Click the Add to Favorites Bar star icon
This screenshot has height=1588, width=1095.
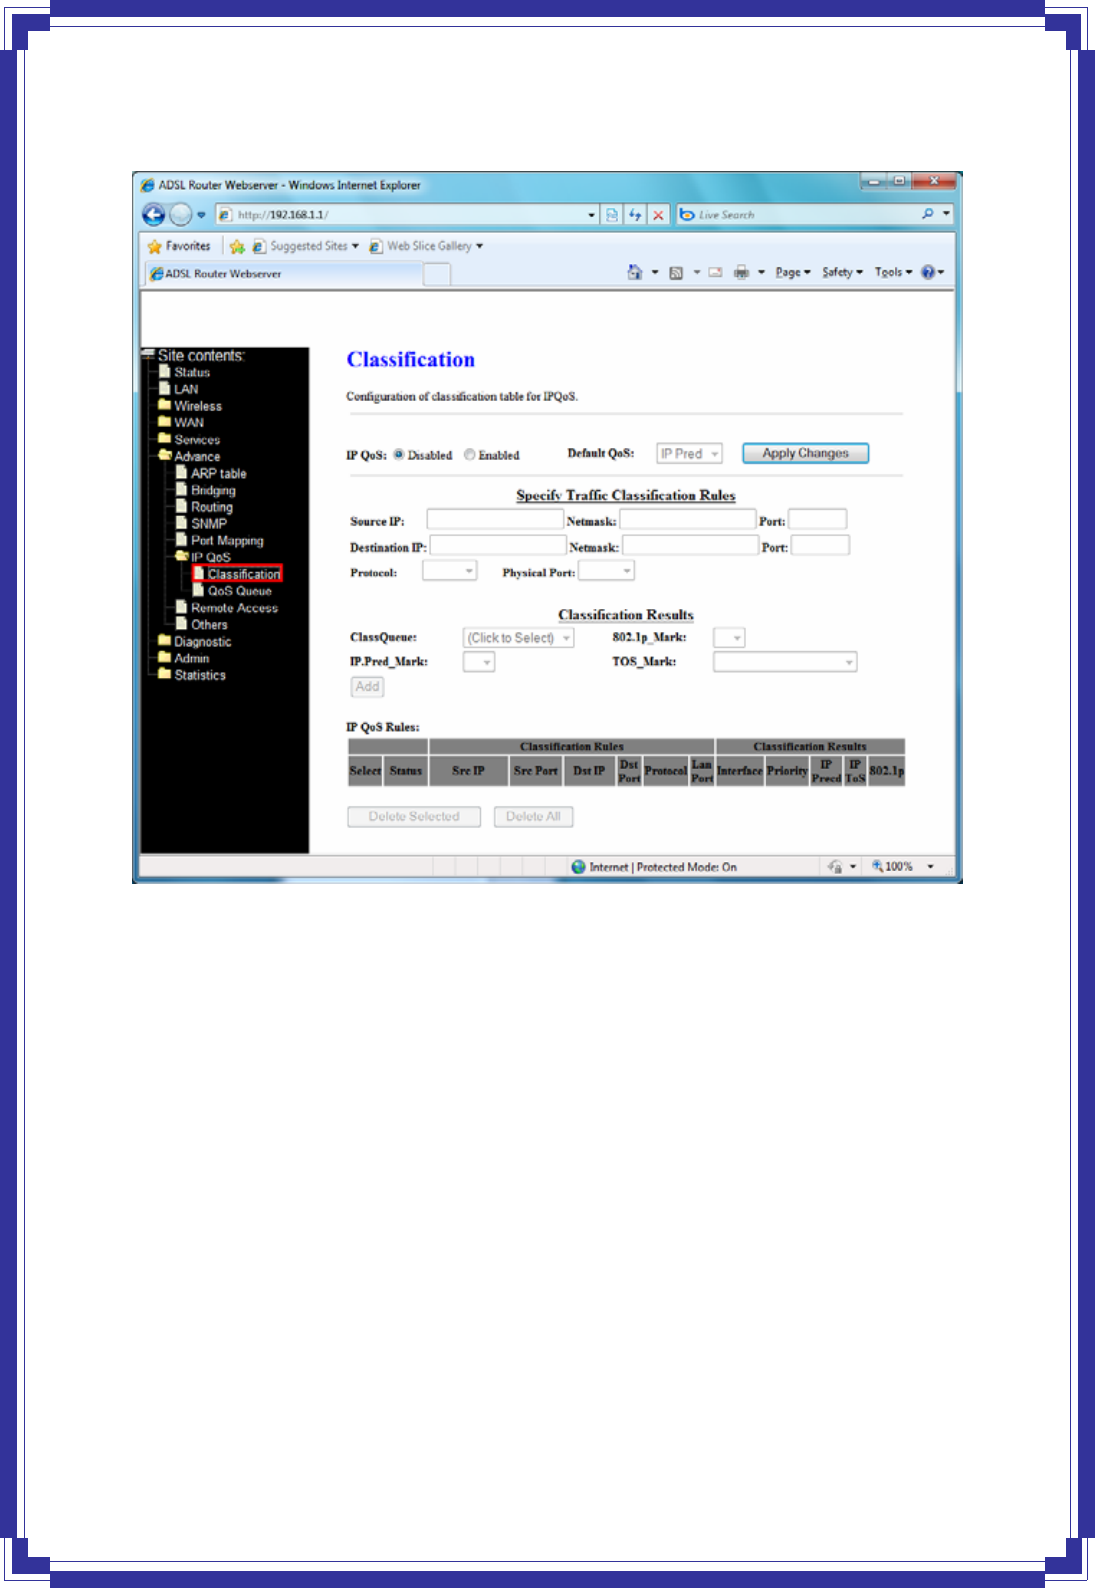pos(237,246)
